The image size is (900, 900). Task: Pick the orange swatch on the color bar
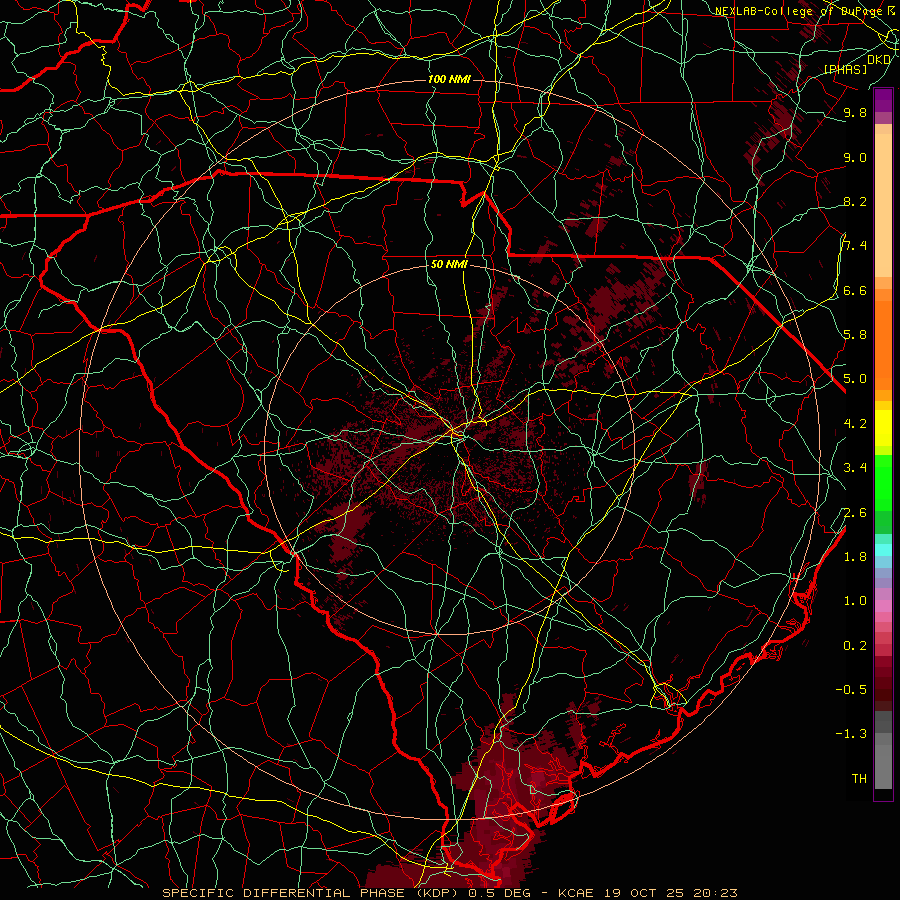coord(883,344)
